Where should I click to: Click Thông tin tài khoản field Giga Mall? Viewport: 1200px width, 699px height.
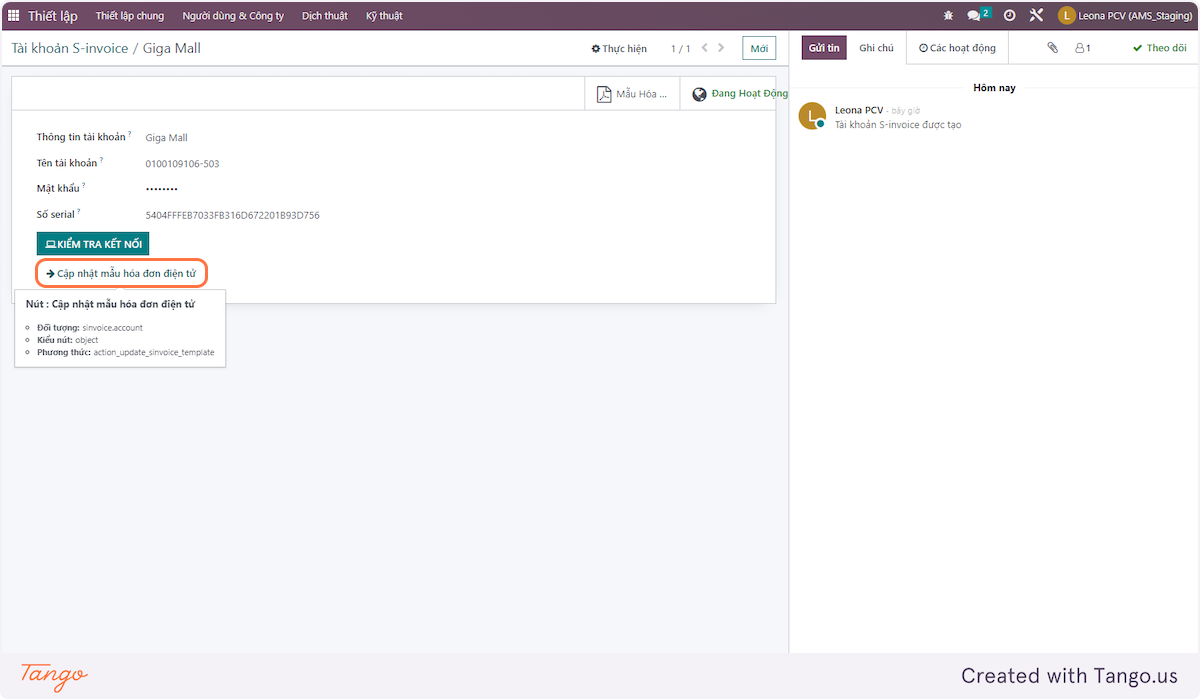166,138
